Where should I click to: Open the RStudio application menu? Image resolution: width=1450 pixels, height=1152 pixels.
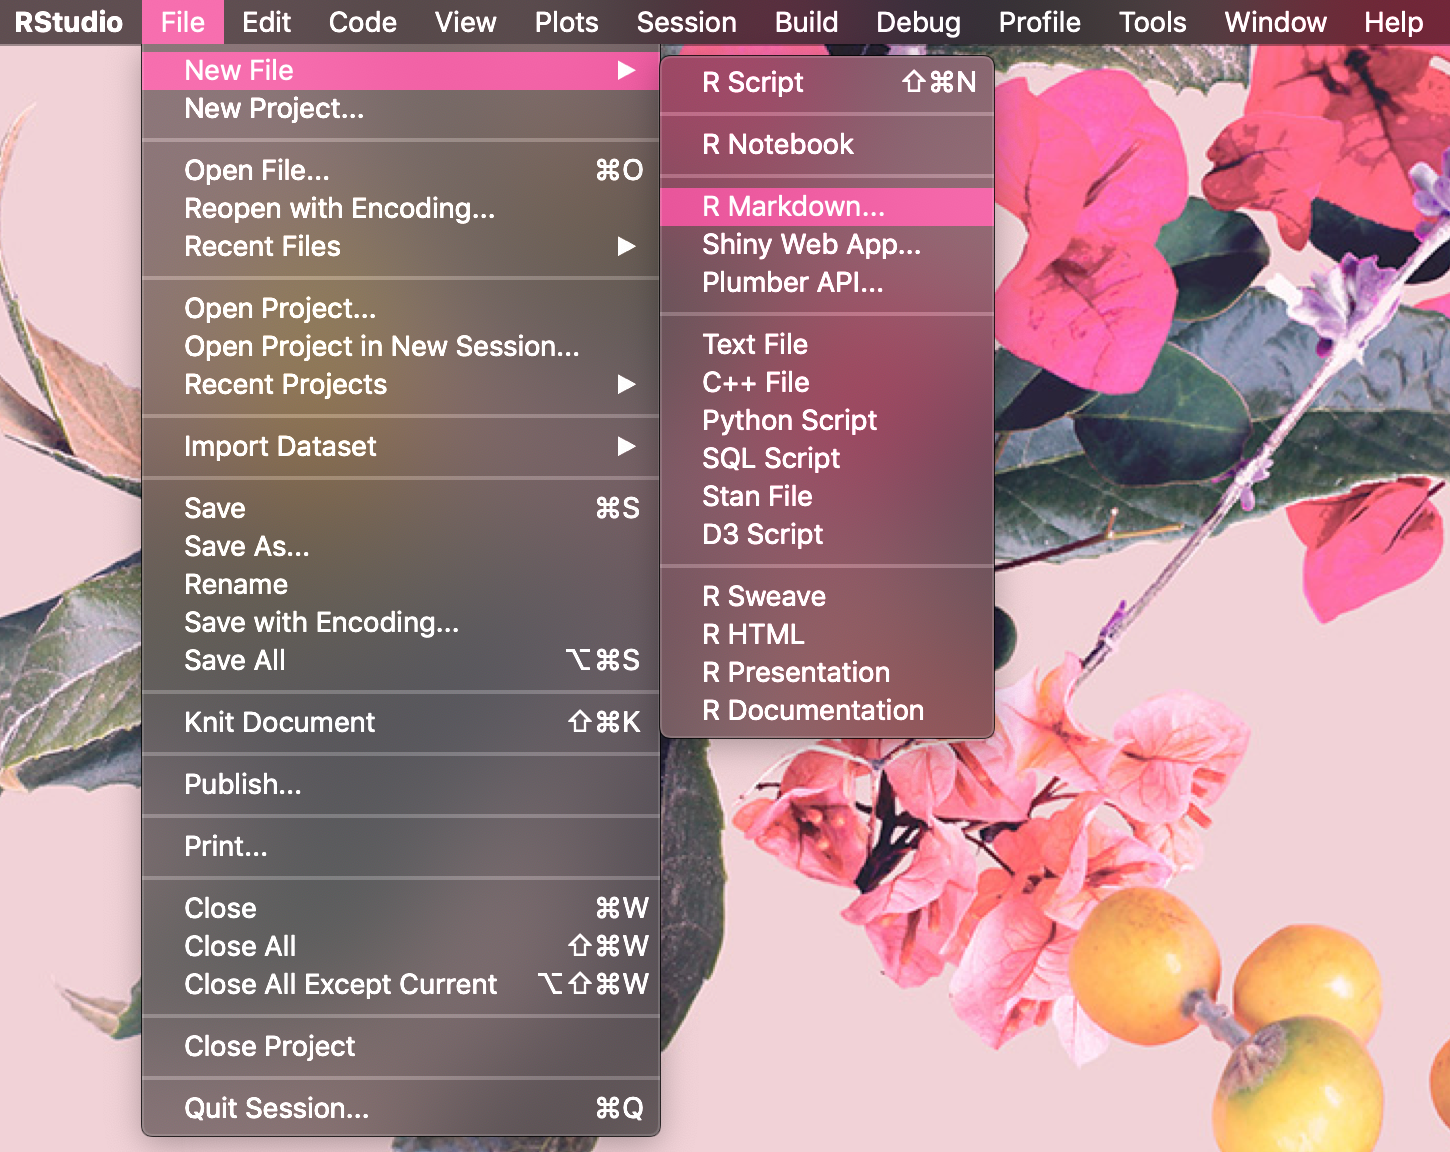click(69, 22)
